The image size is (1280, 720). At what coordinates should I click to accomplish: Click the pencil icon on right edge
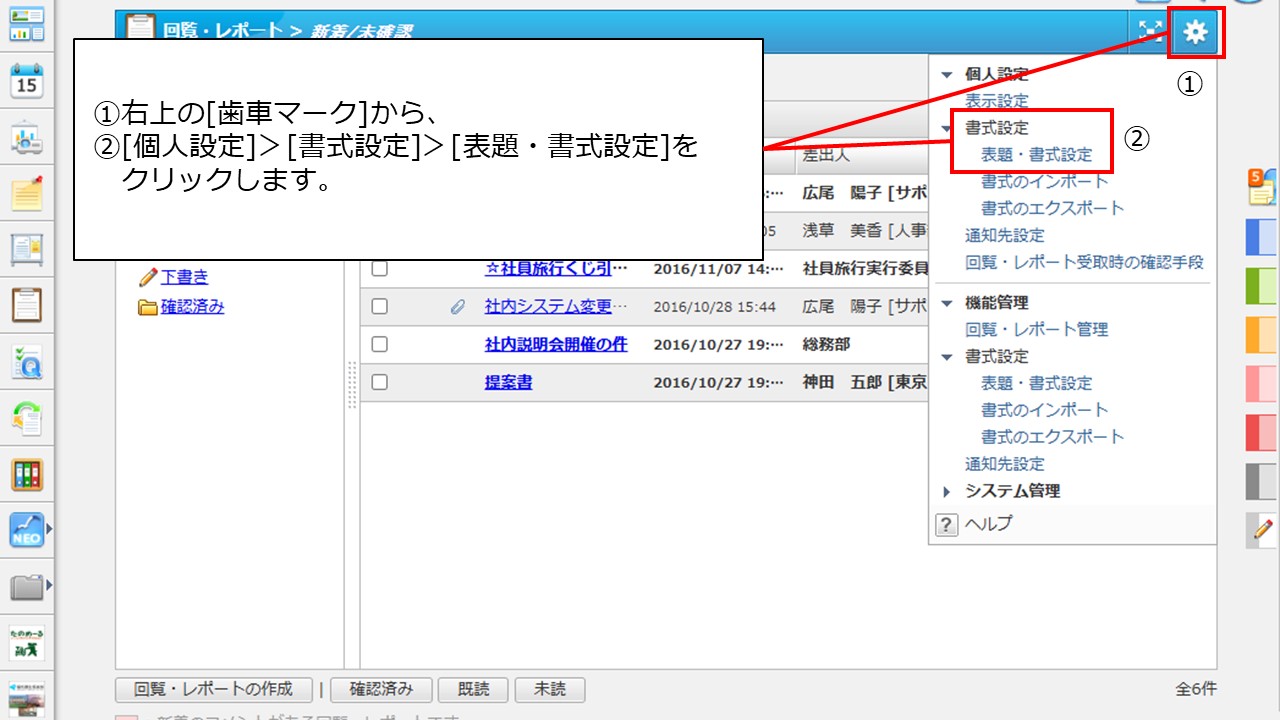coord(1262,528)
